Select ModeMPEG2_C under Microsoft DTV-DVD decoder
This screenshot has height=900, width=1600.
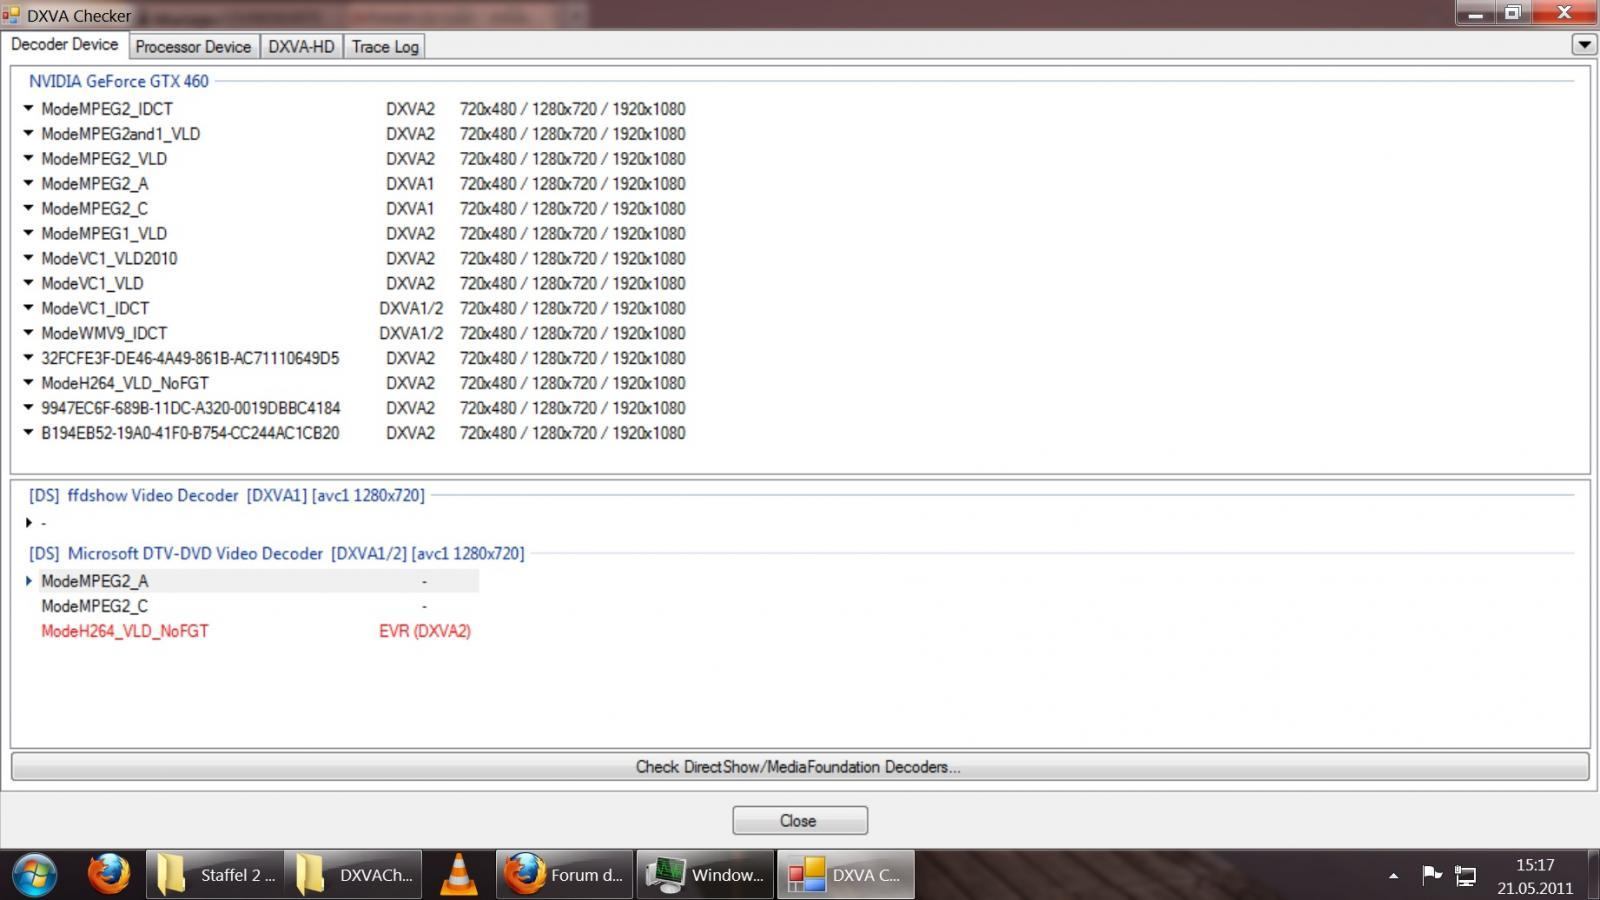[94, 606]
